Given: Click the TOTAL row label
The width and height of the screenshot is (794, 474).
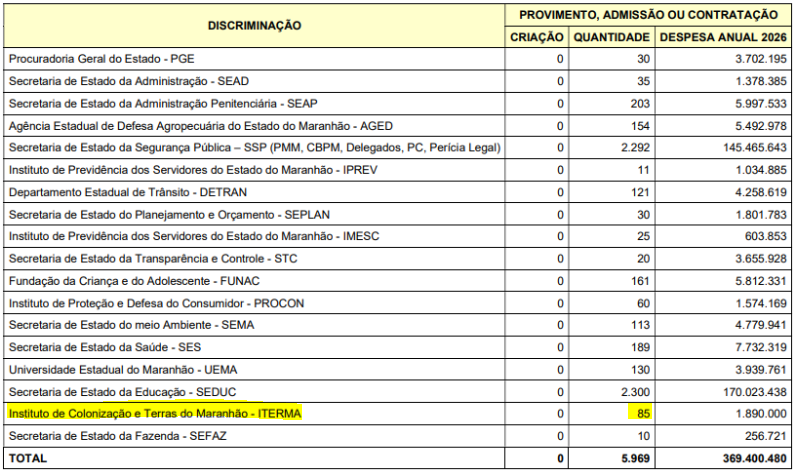Looking at the screenshot, I should 27,458.
